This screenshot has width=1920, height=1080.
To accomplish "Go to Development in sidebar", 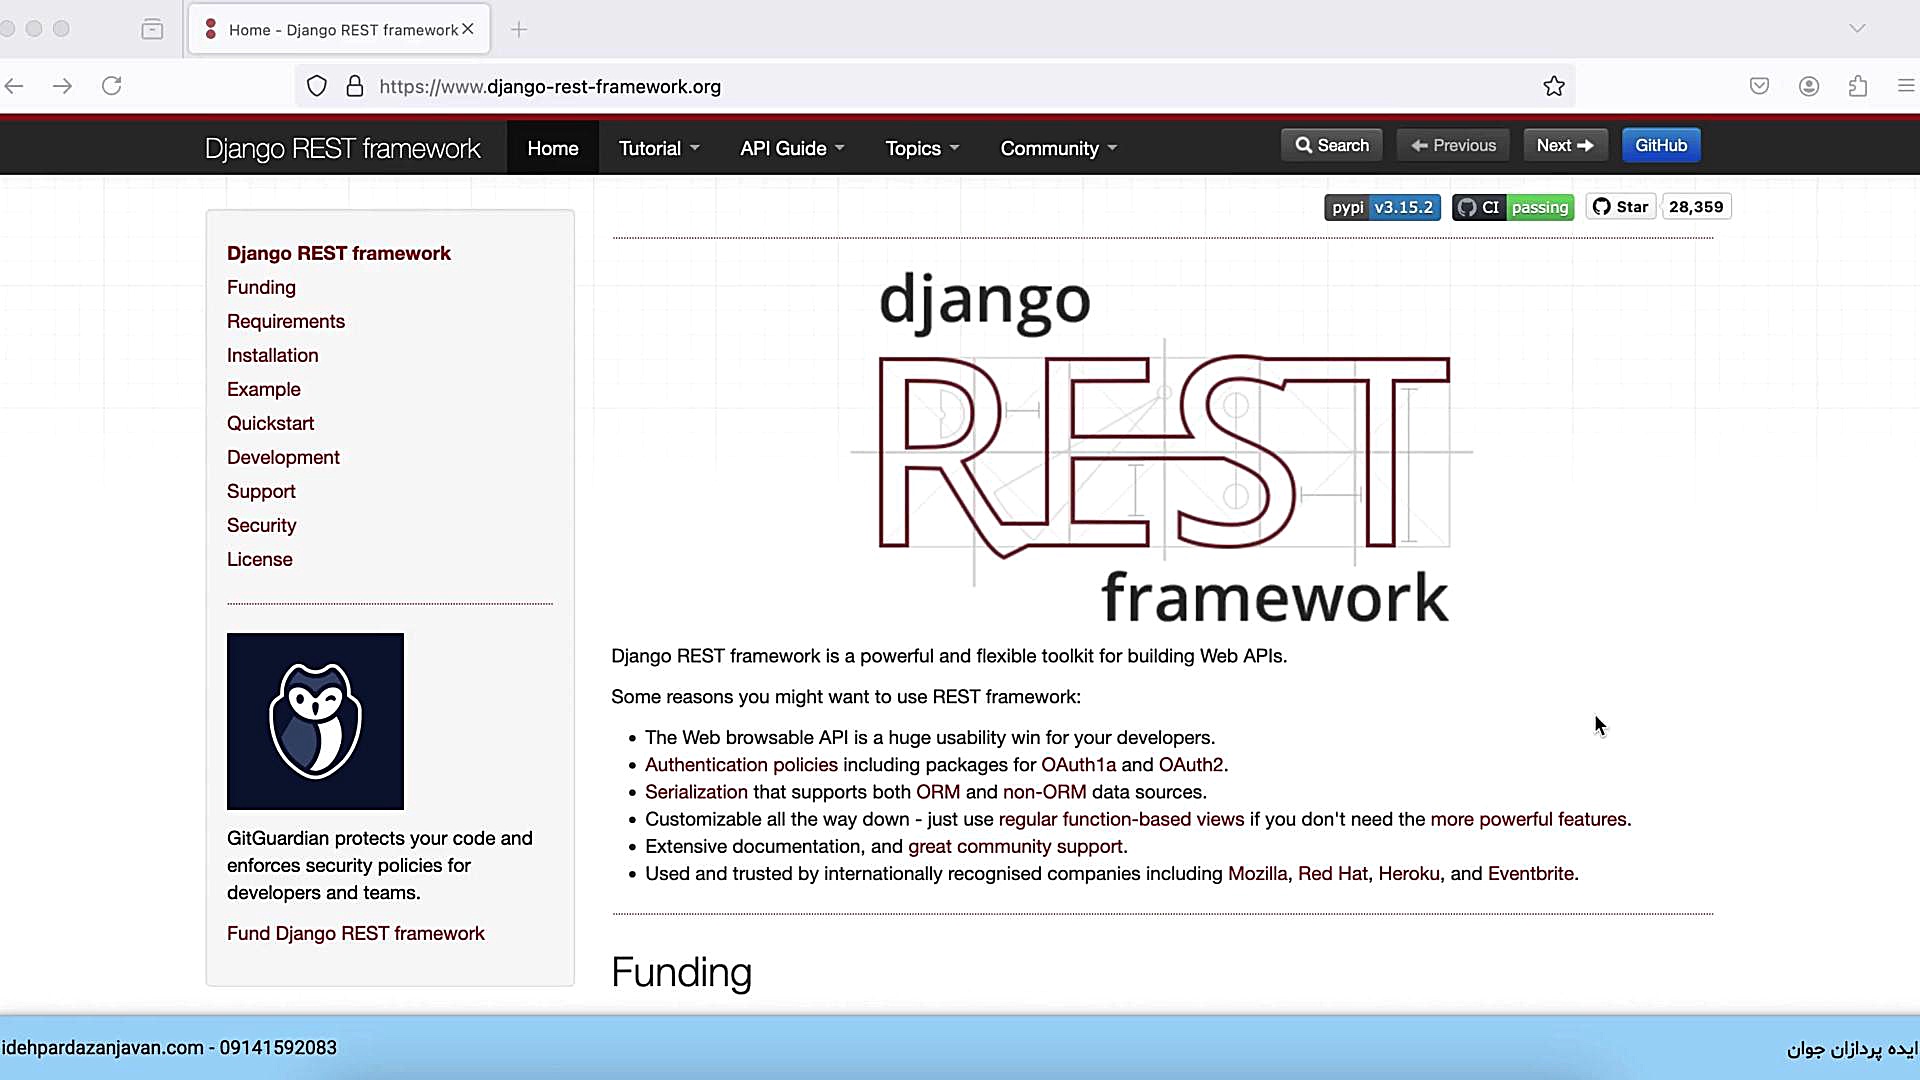I will [x=283, y=457].
